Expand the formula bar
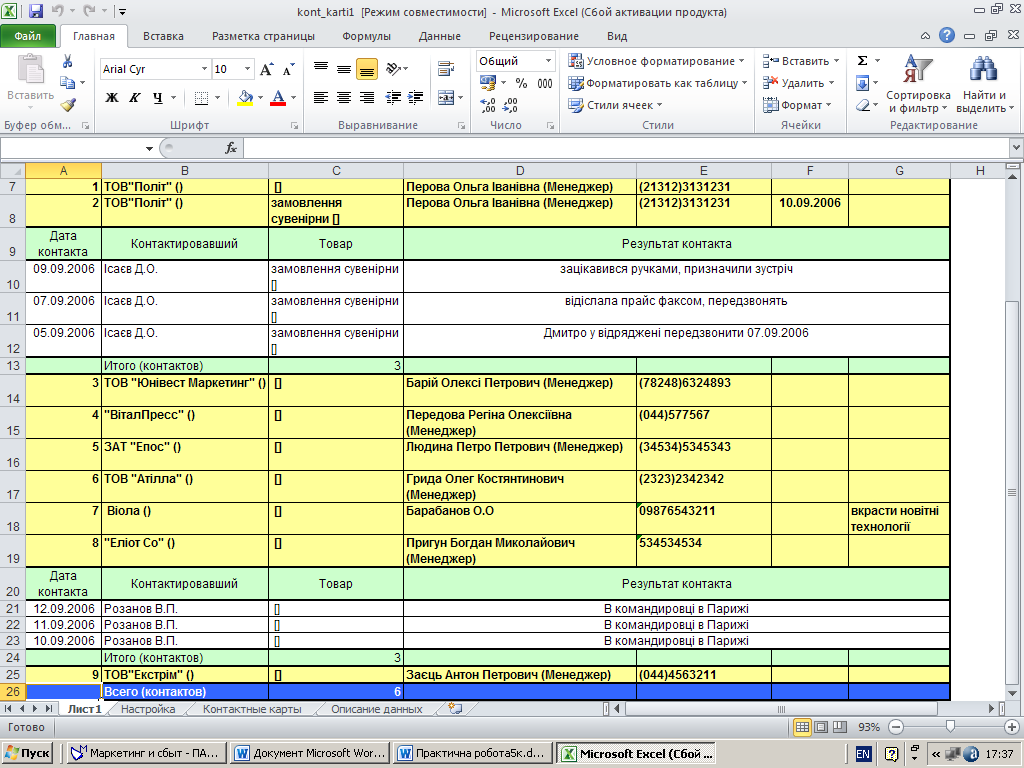 pyautogui.click(x=1016, y=148)
